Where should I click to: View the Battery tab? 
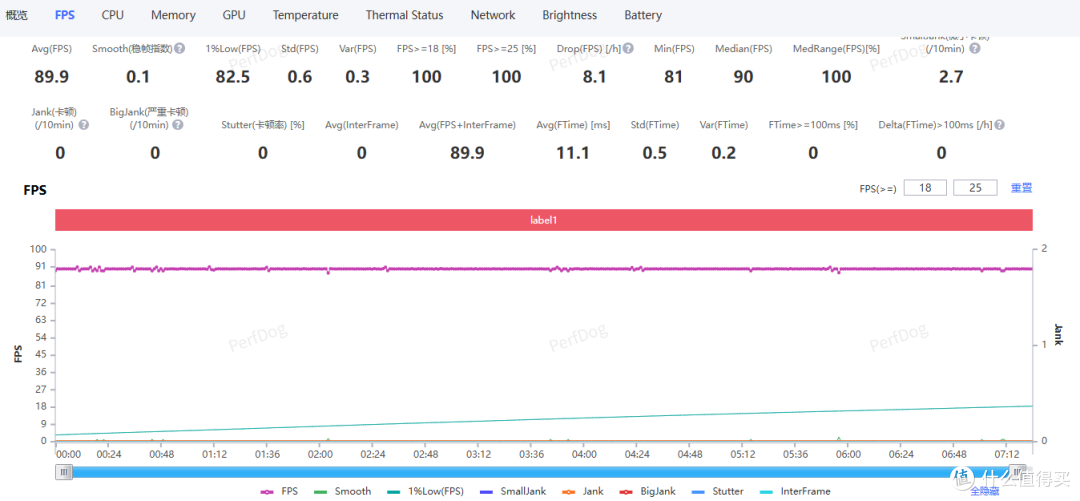643,14
